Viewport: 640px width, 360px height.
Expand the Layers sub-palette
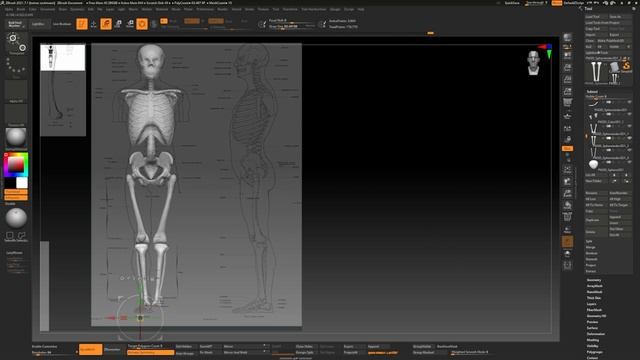pyautogui.click(x=591, y=304)
